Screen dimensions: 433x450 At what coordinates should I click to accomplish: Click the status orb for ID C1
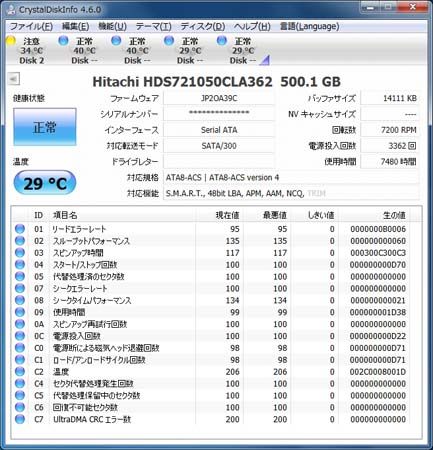pos(20,359)
